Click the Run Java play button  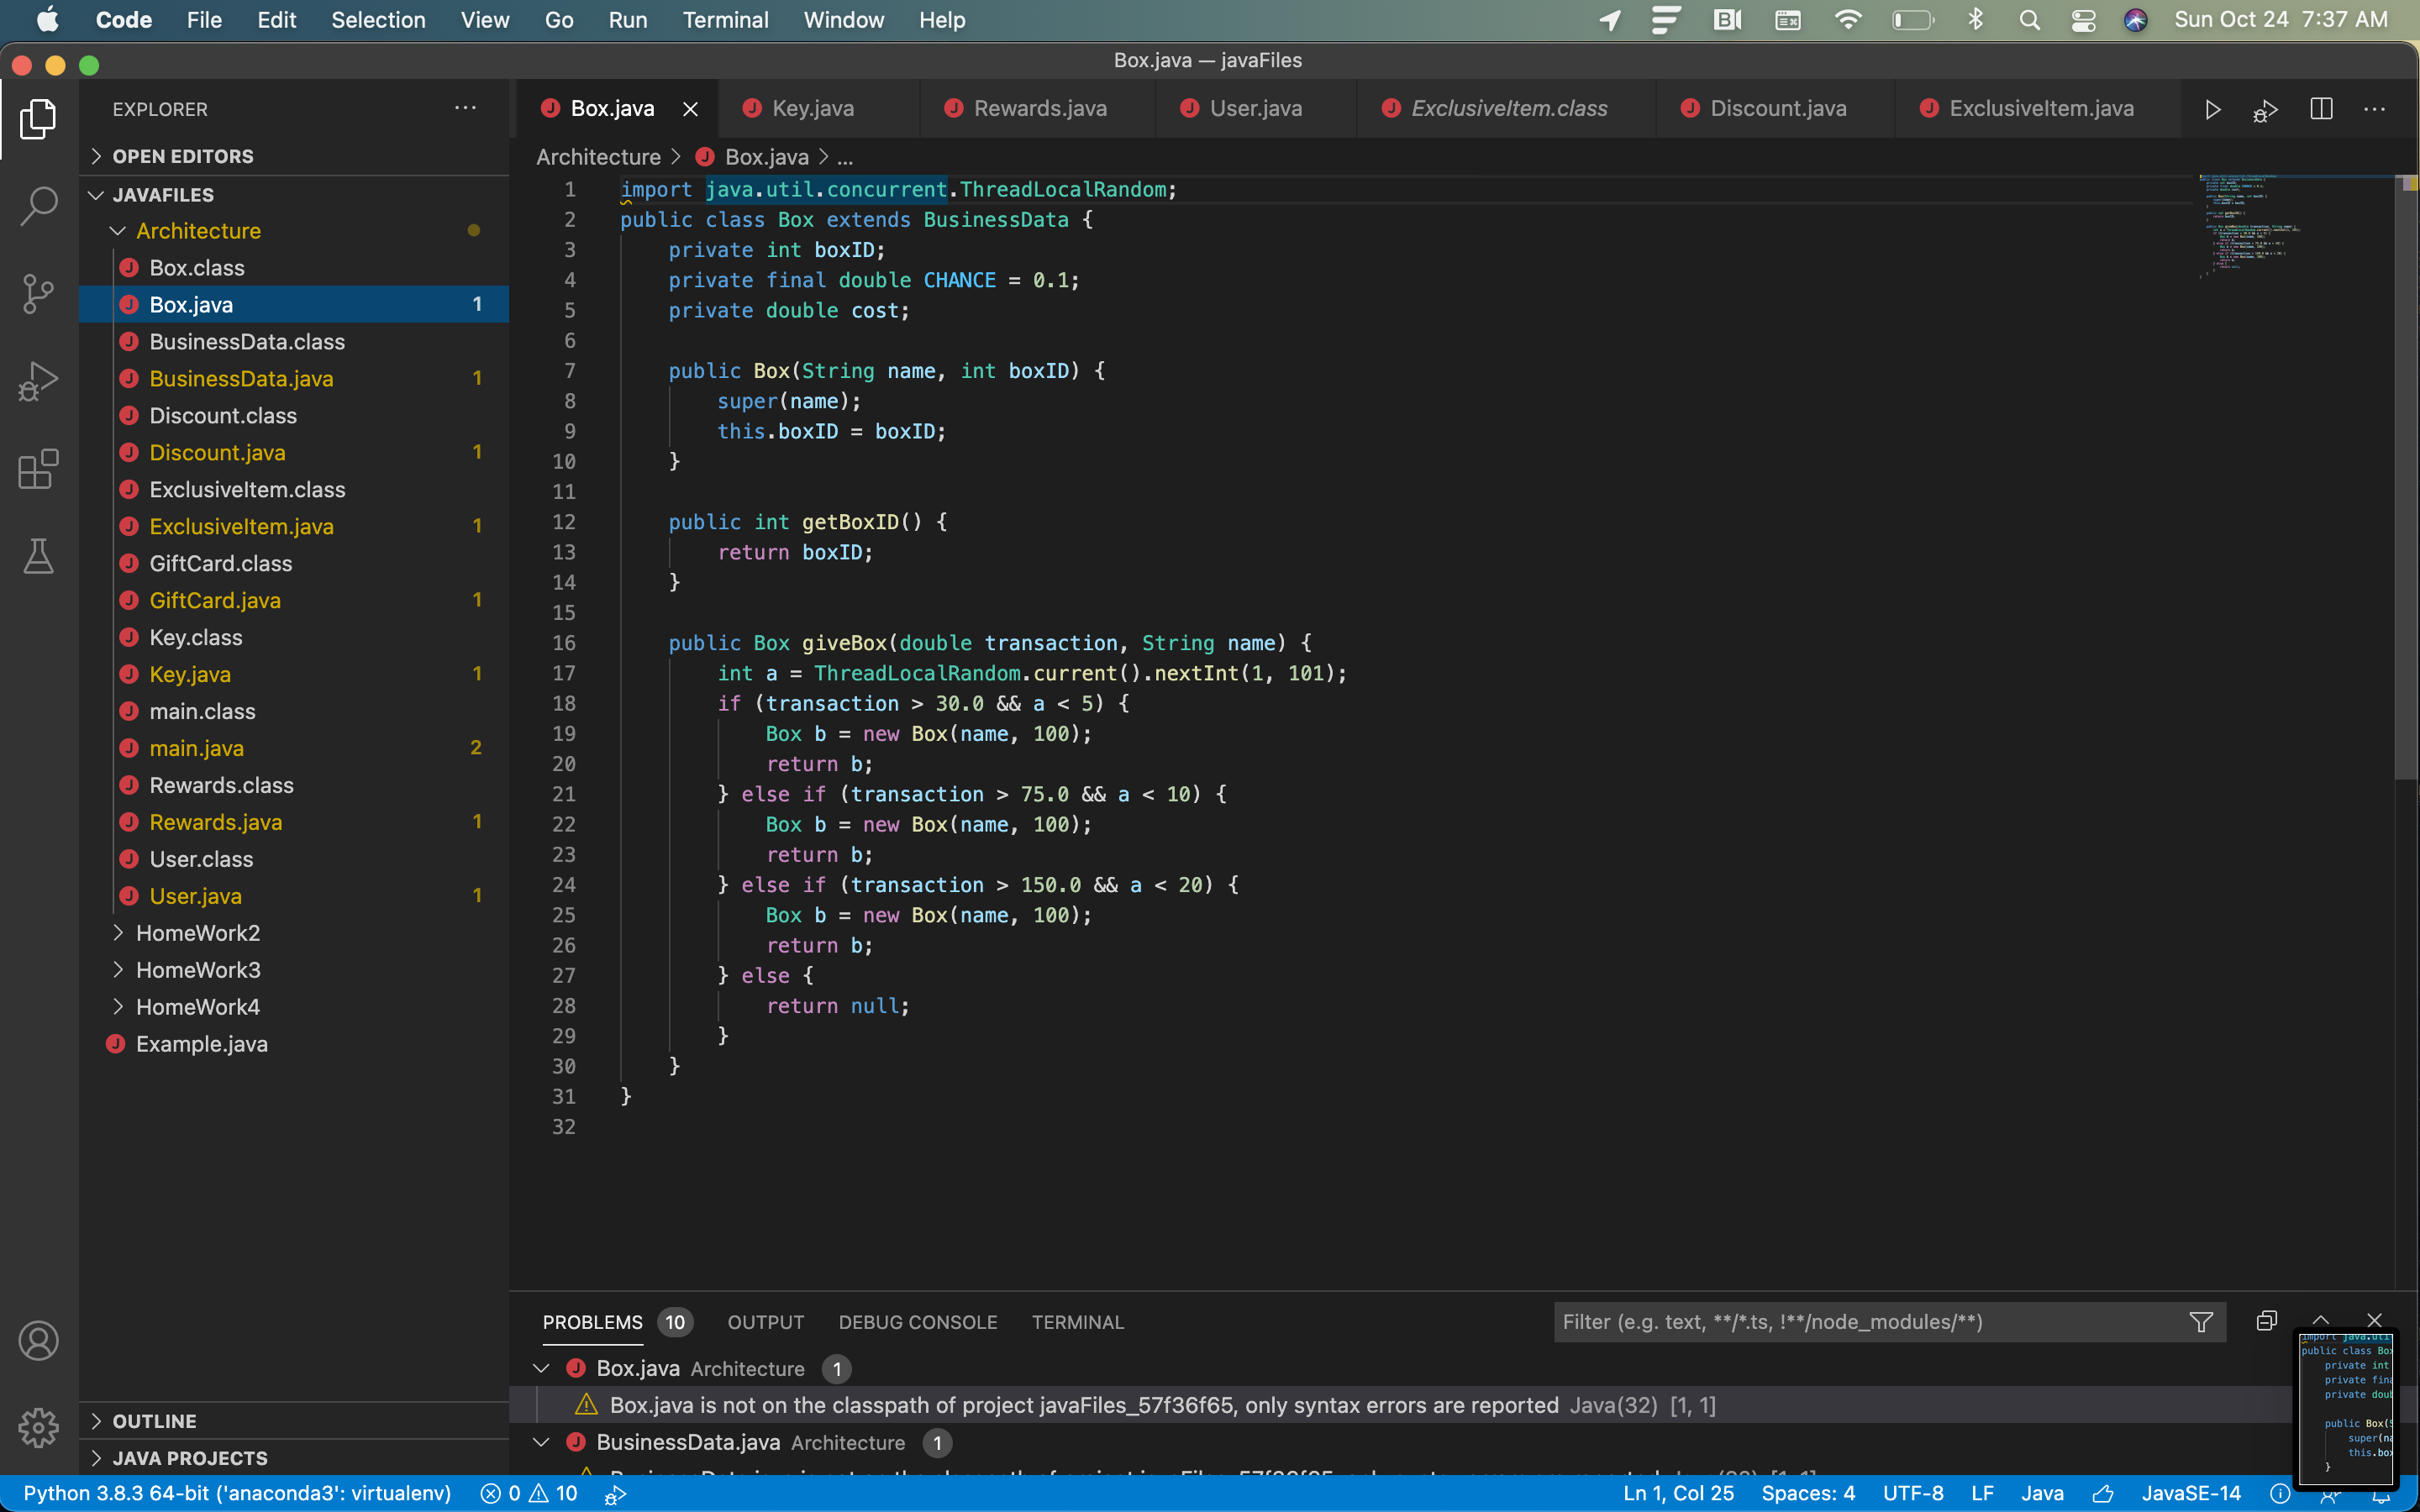2212,109
